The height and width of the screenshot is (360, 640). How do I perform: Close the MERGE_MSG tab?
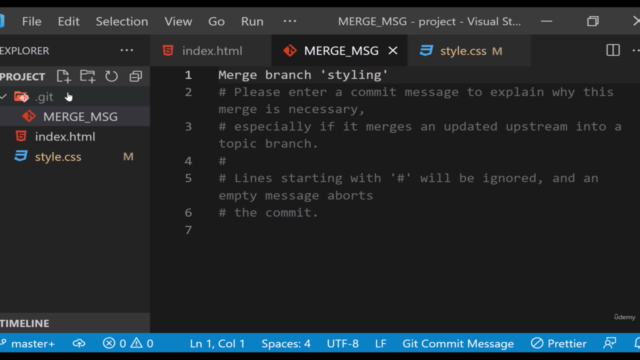393,51
